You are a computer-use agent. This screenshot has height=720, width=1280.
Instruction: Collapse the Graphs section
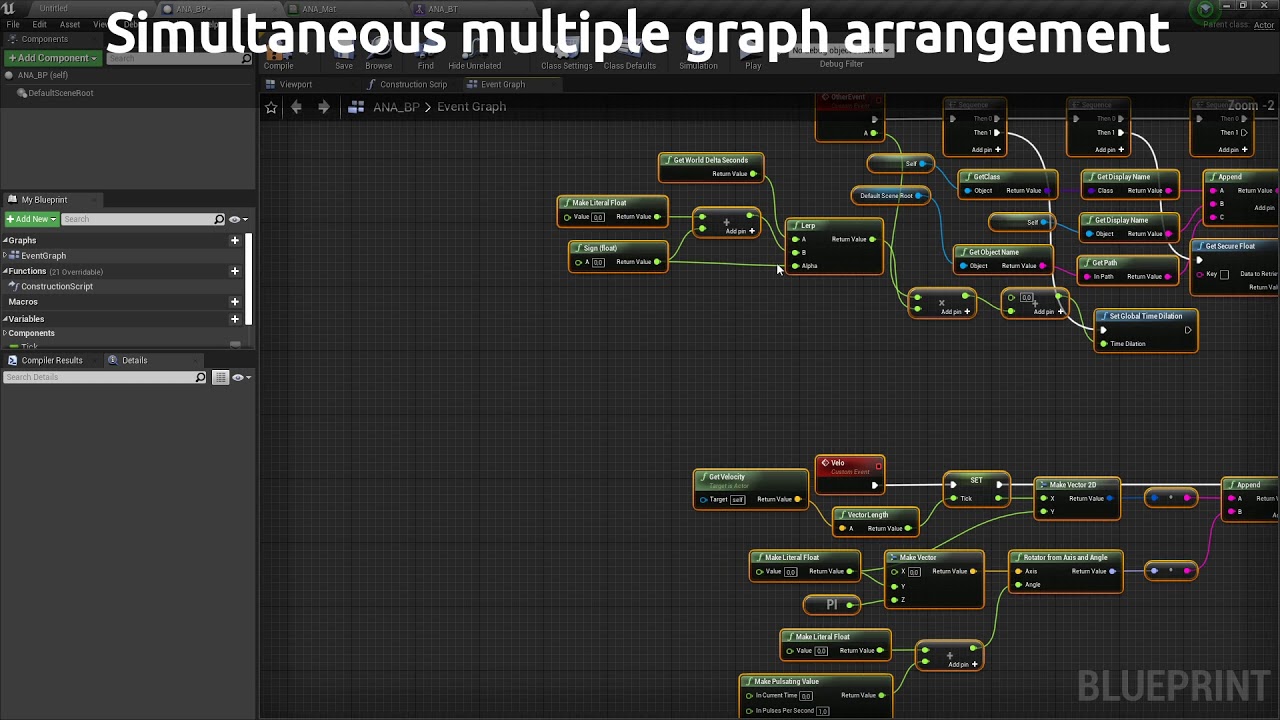[5, 240]
